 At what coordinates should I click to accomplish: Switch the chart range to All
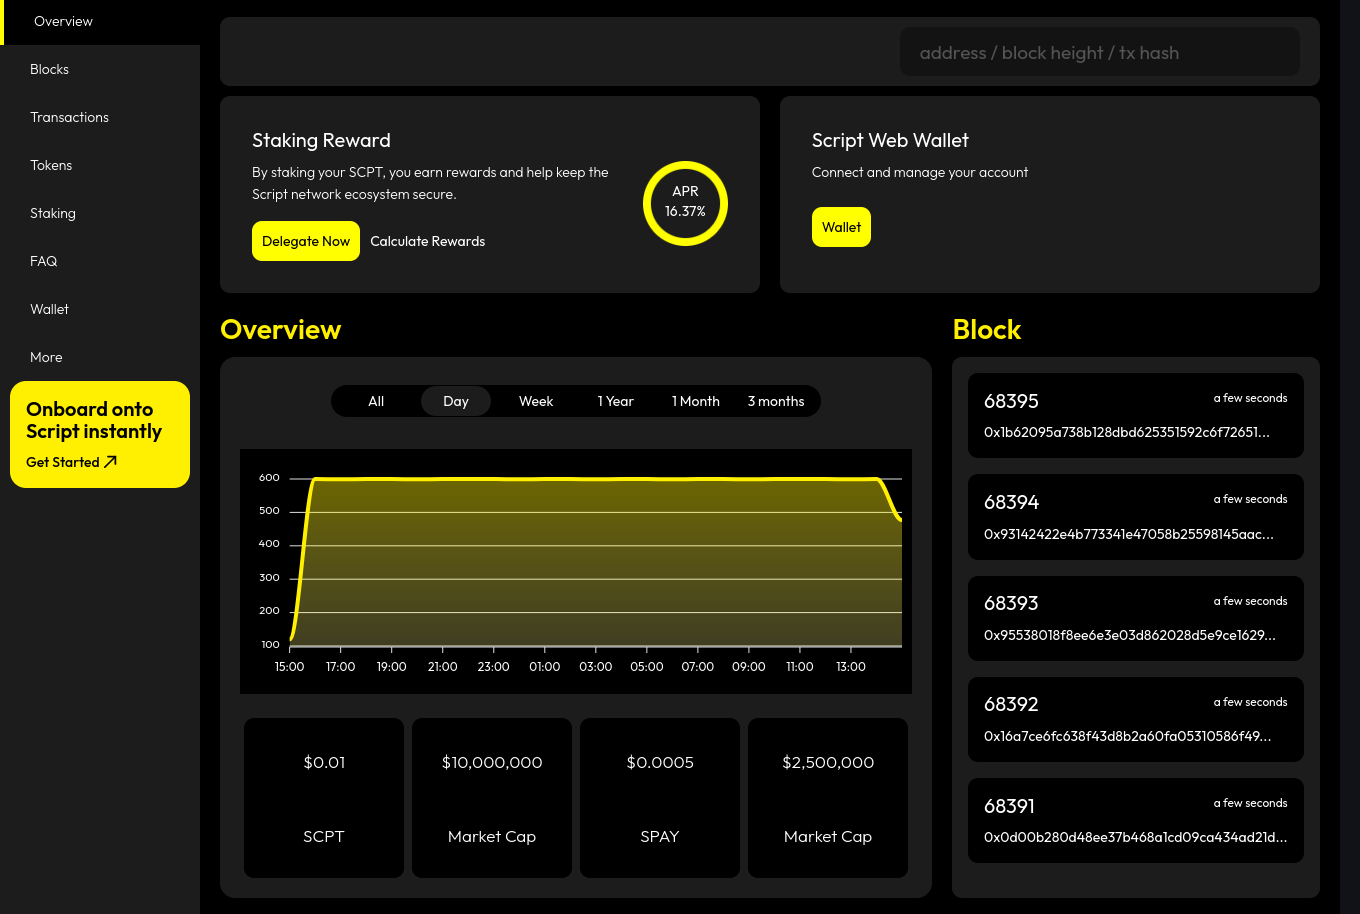(x=376, y=401)
